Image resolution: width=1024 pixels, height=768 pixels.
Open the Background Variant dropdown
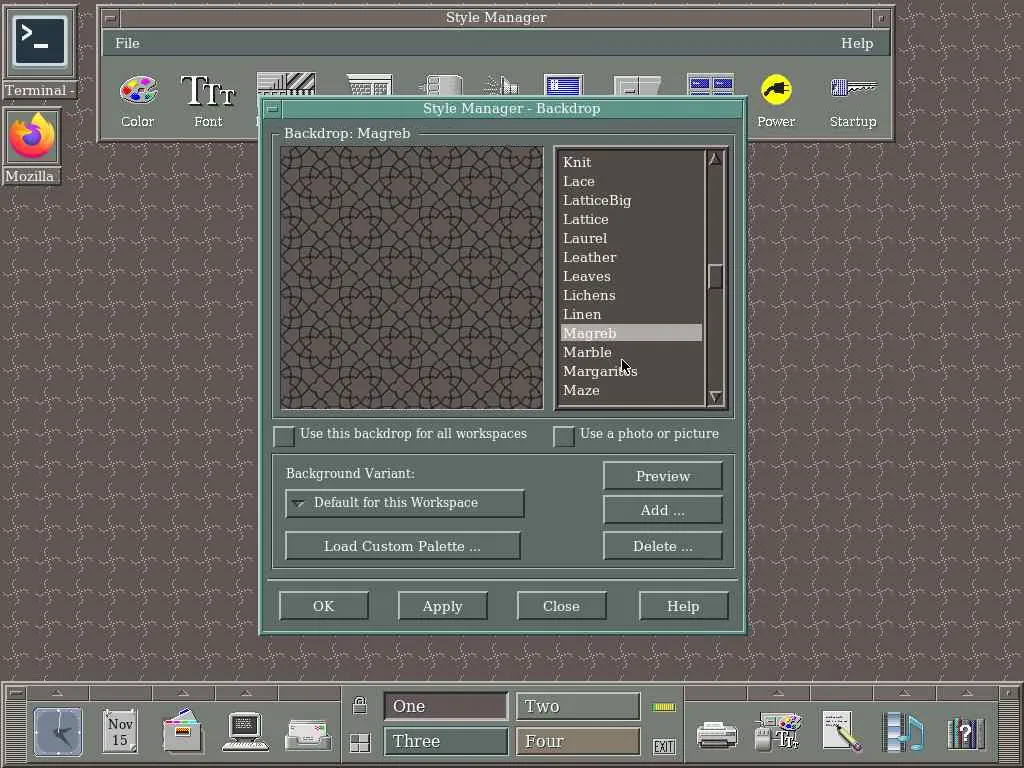[x=404, y=503]
